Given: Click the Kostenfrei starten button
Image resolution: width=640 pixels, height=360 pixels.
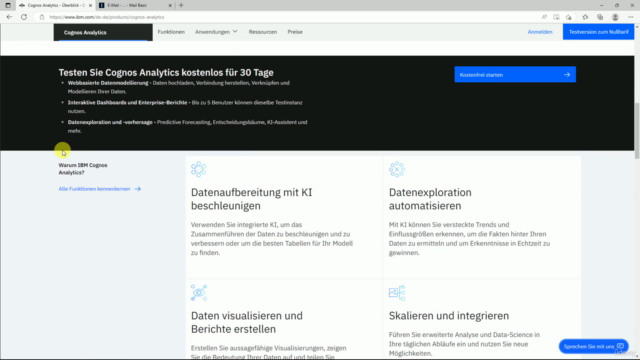Looking at the screenshot, I should 515,75.
